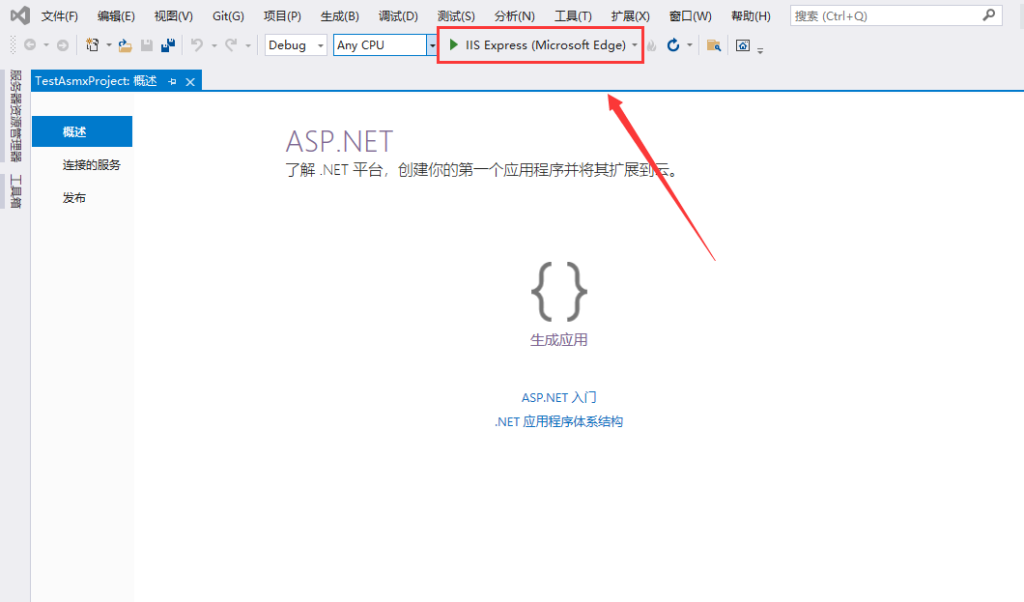This screenshot has height=602, width=1024.
Task: Open the 窗口(W) menu
Action: (690, 16)
